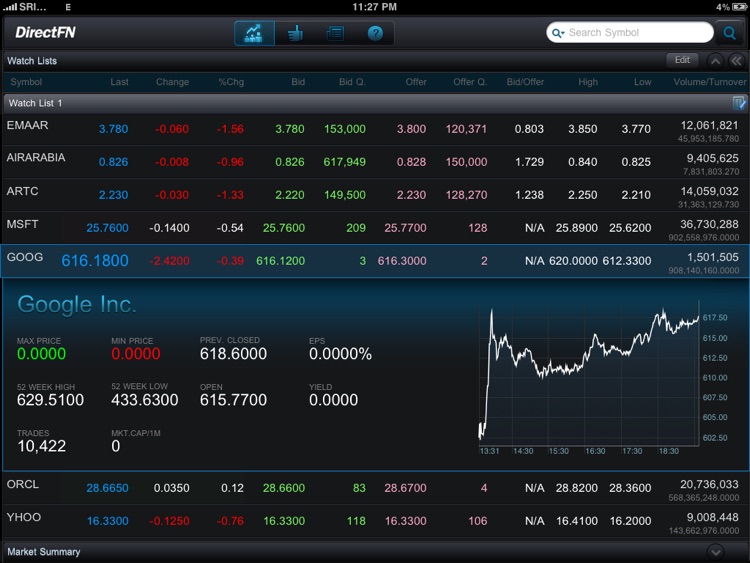750x563 pixels.
Task: Click the double left chevron button
Action: 737,61
